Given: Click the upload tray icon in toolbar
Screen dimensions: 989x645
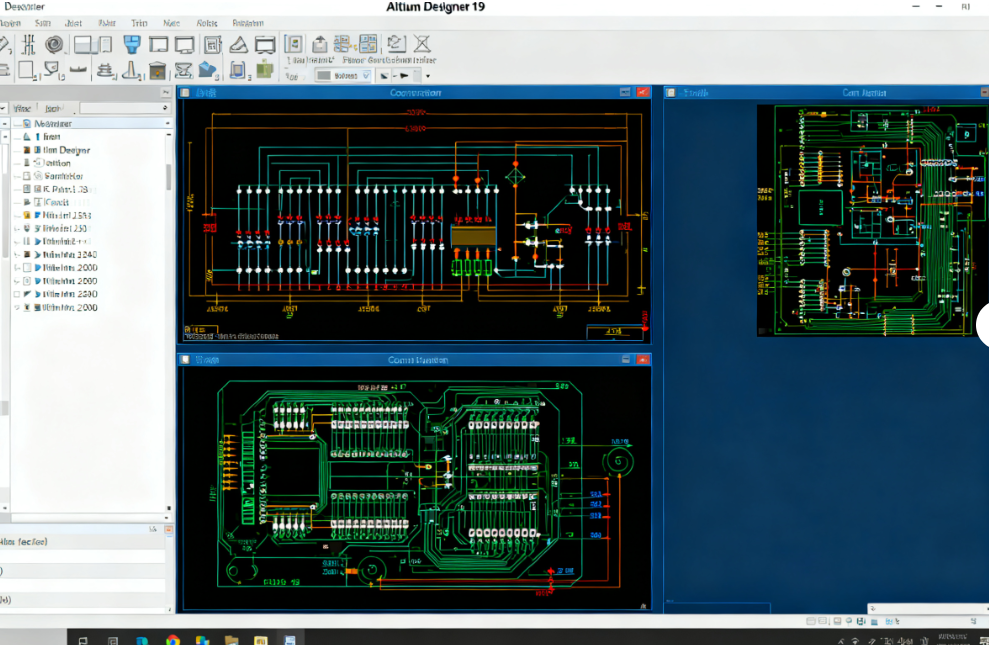Looking at the screenshot, I should 319,44.
